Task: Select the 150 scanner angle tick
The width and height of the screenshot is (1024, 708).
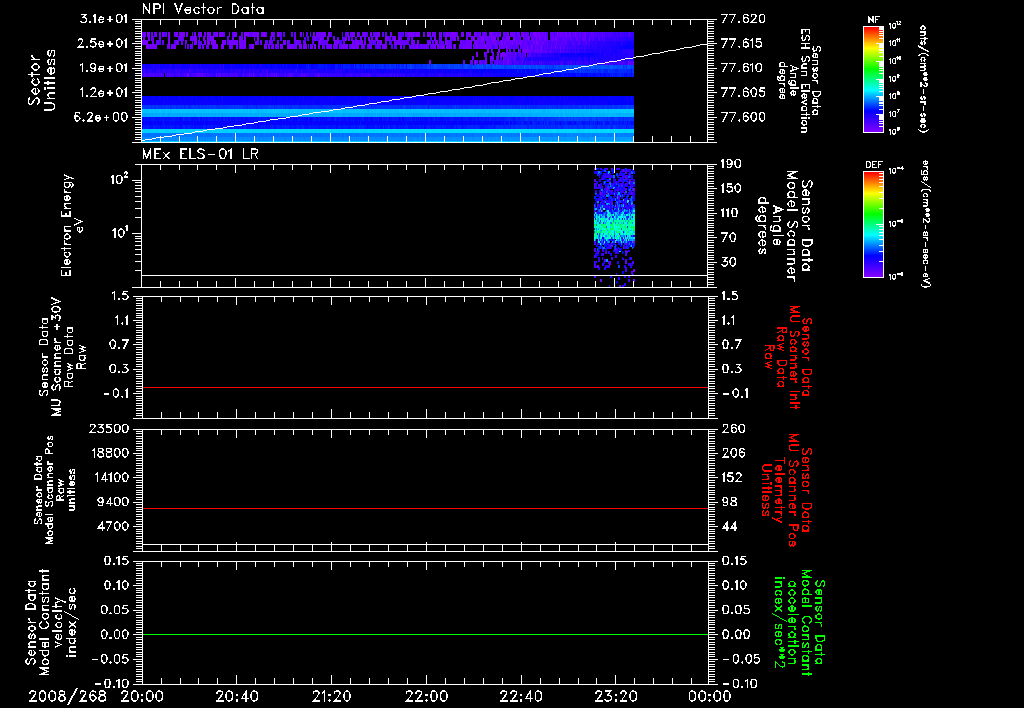Action: [731, 189]
